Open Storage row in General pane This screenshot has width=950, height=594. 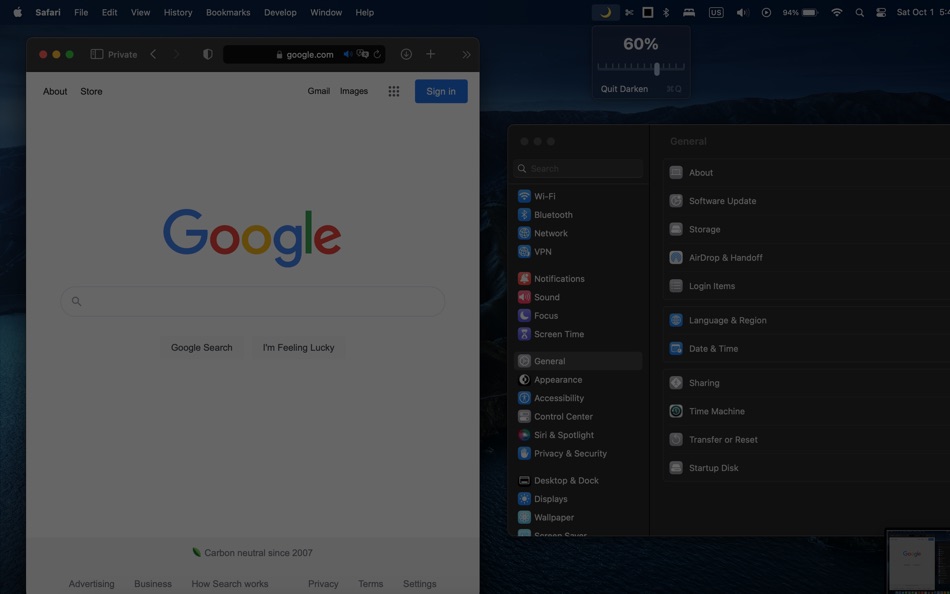tap(806, 229)
